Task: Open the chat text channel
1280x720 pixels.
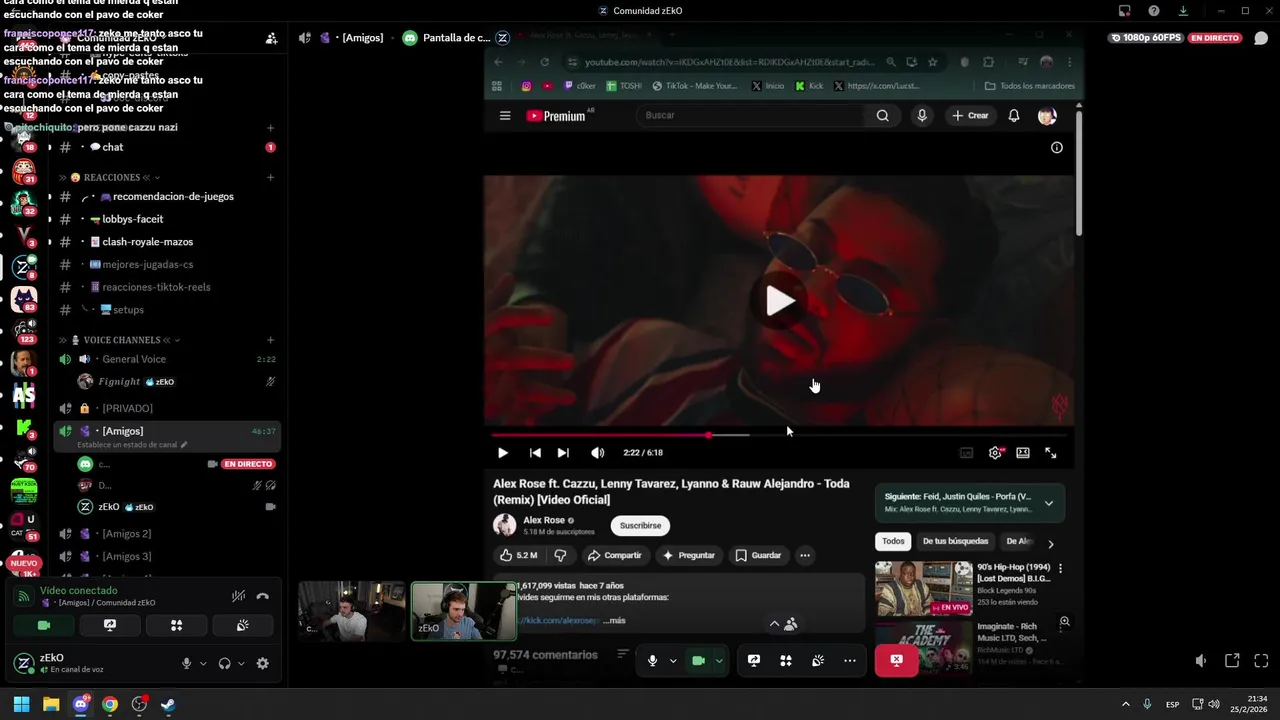Action: click(165, 147)
